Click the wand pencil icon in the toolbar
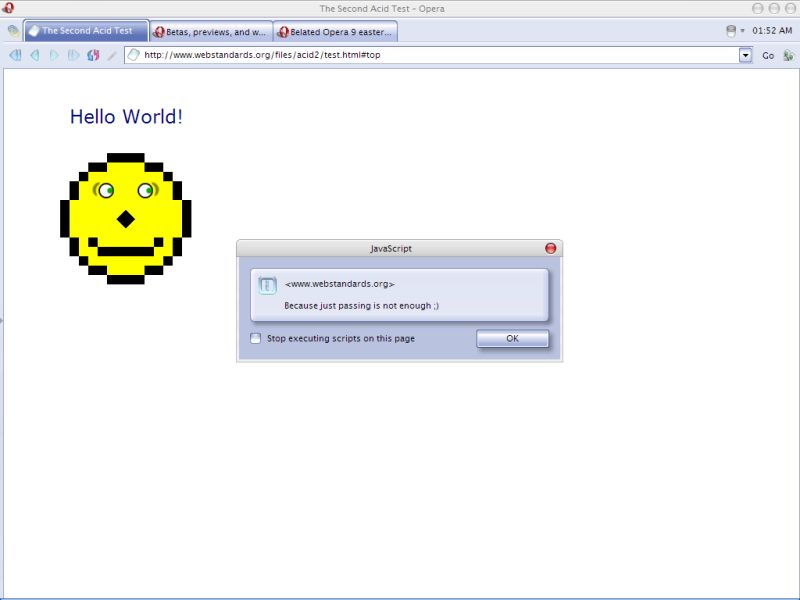800x600 pixels. [112, 55]
